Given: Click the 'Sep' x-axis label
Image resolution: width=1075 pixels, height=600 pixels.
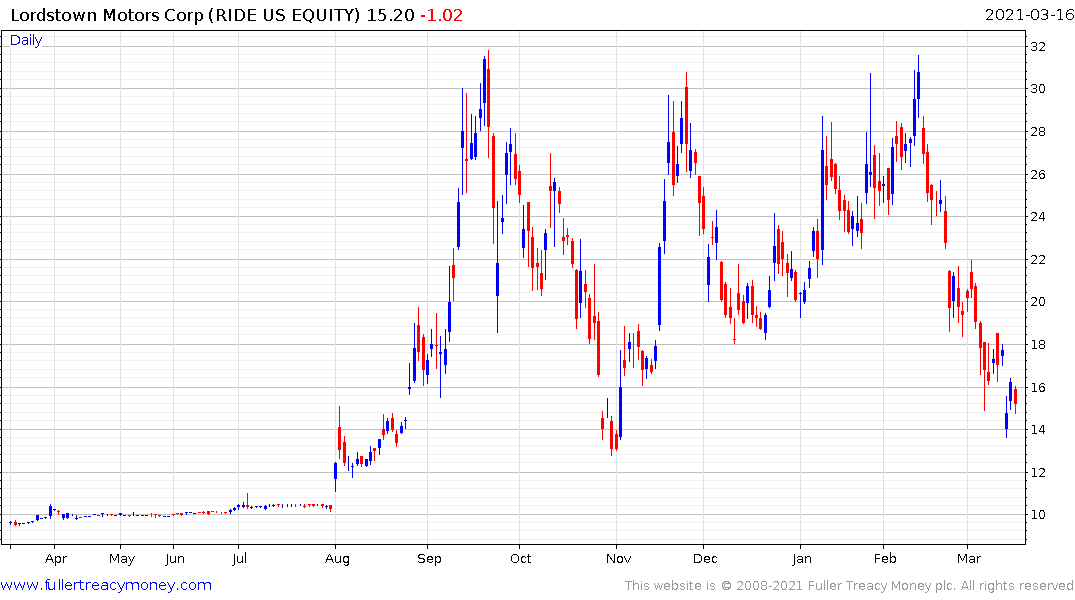Looking at the screenshot, I should pyautogui.click(x=429, y=558).
